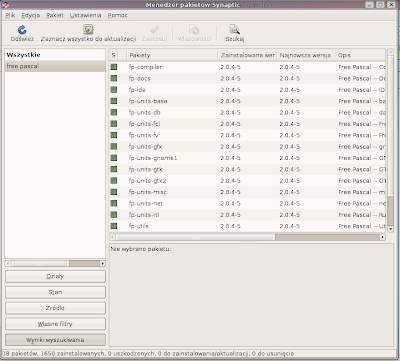Click status box of fp-compiler
Viewport: 400px width, 361px height.
[x=114, y=67]
